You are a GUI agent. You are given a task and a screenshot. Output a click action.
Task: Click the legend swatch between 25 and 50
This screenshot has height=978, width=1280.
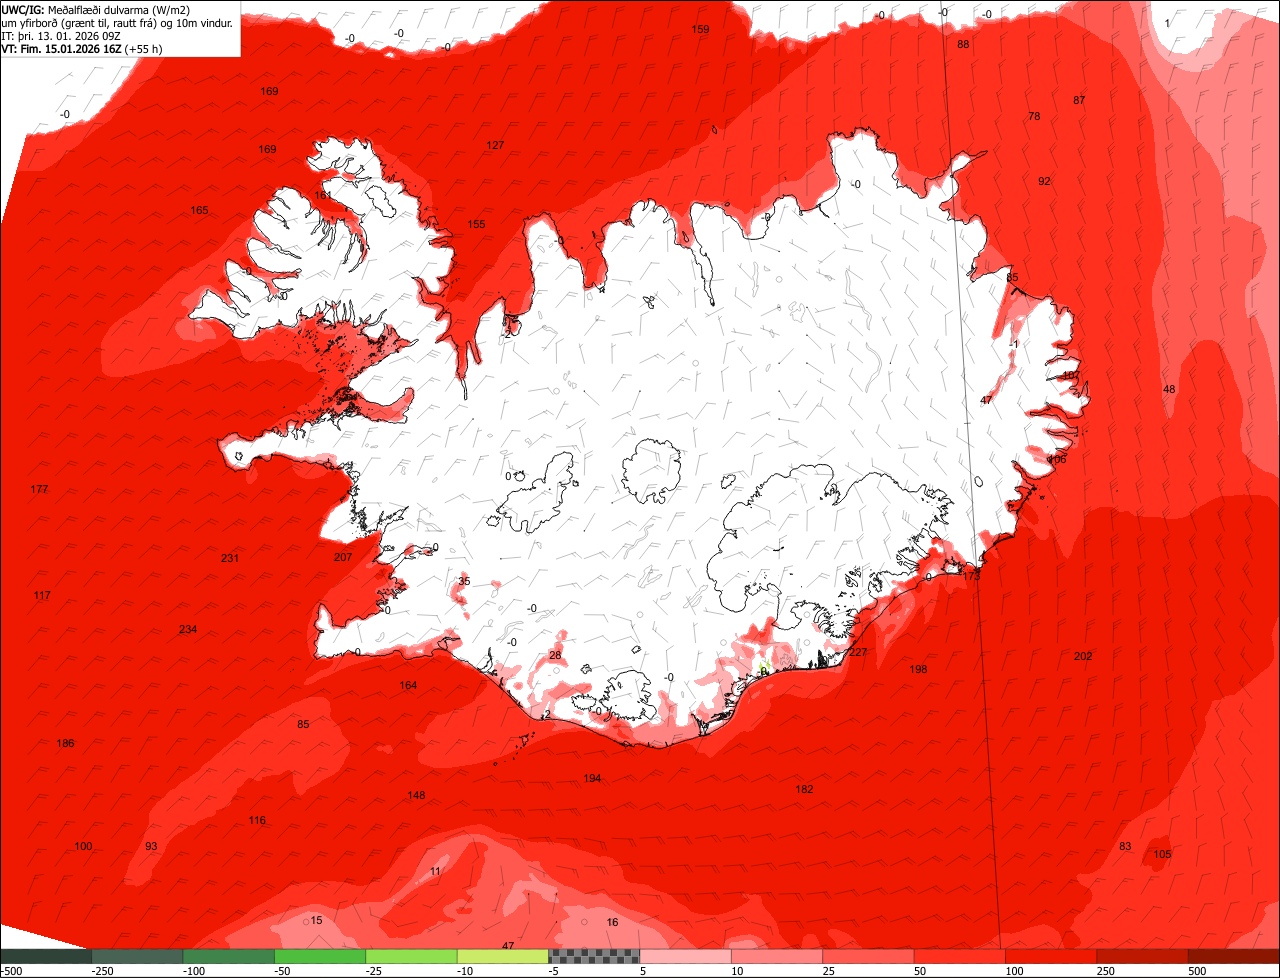click(868, 956)
